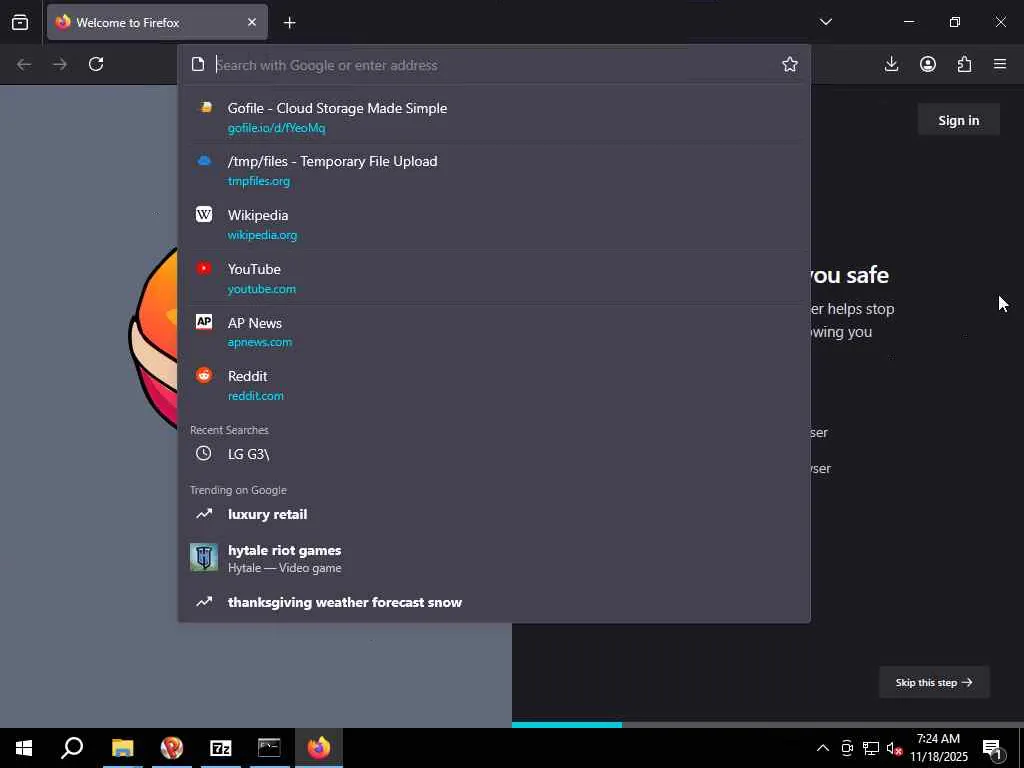Open the recent browsing (Firefox View) icon
Screen dimensions: 1024x768
coord(20,22)
